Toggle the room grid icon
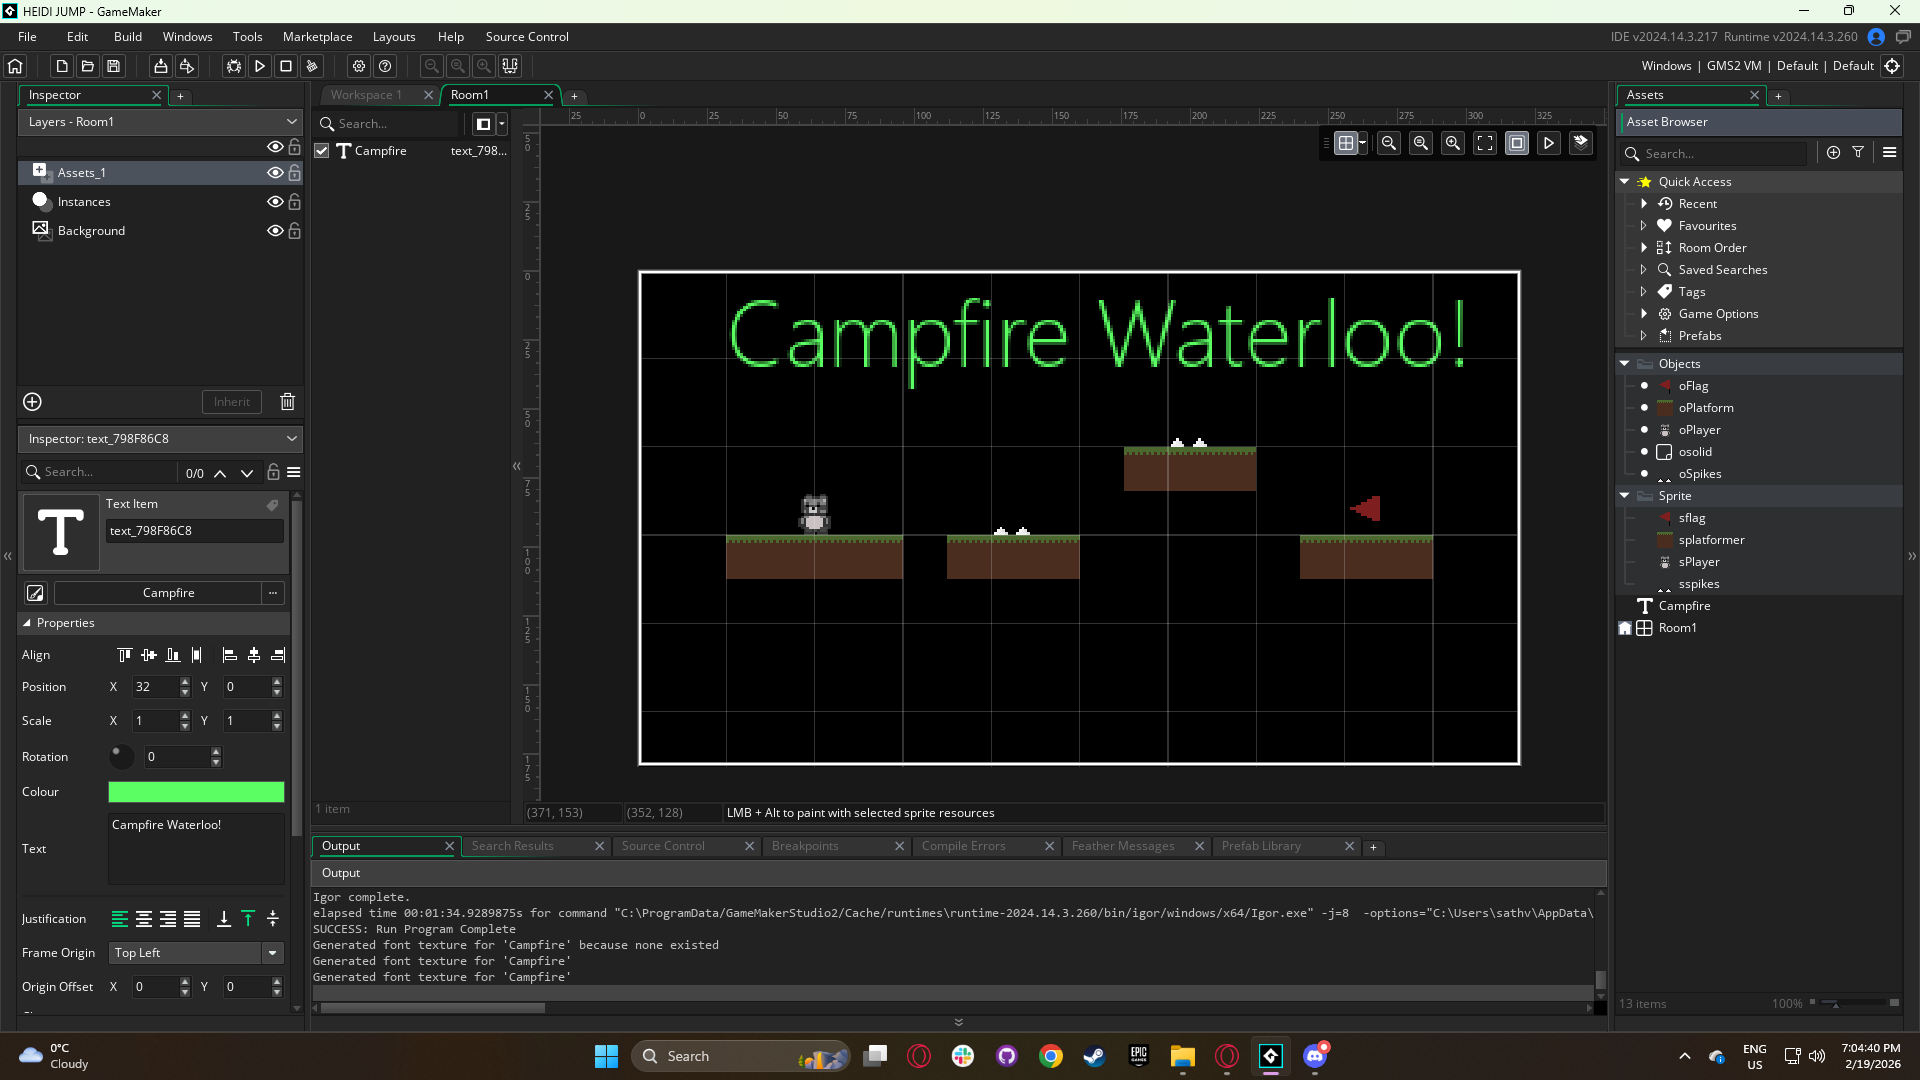 click(x=1346, y=143)
